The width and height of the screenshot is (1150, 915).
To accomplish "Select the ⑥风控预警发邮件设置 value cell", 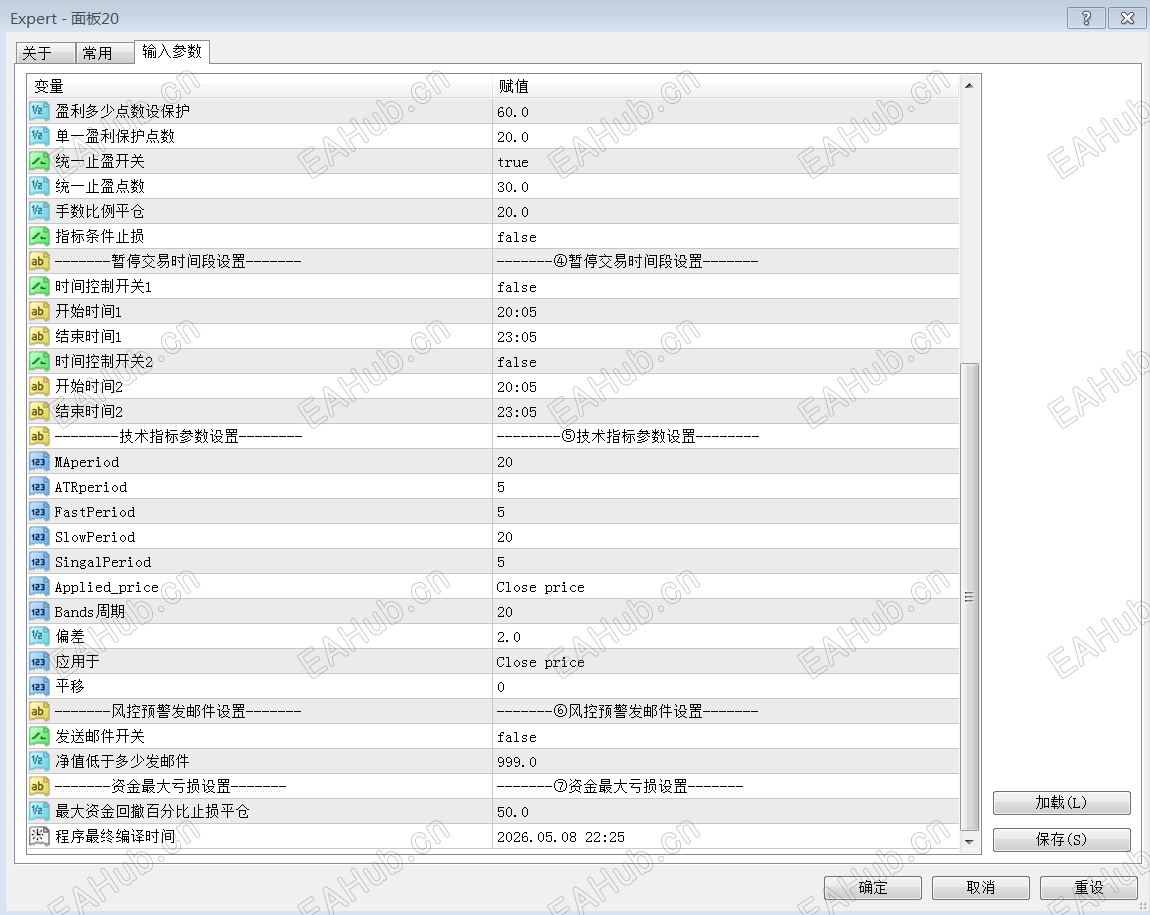I will tap(725, 711).
